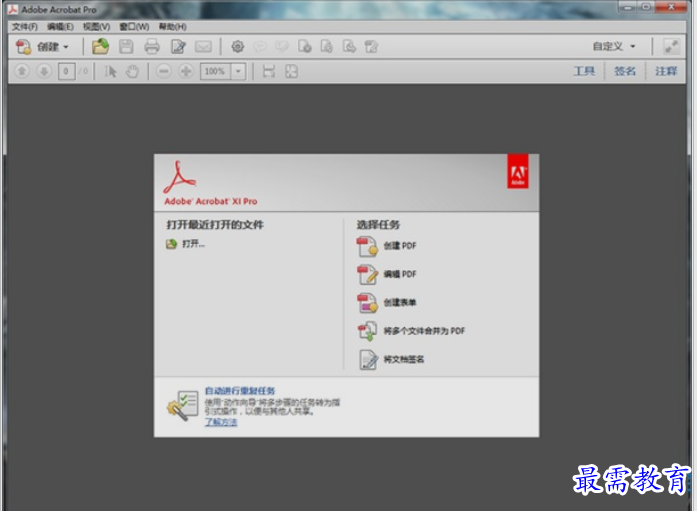Click the Adobe logo badge in welcome panel
Viewport: 697px width, 511px height.
coord(518,172)
